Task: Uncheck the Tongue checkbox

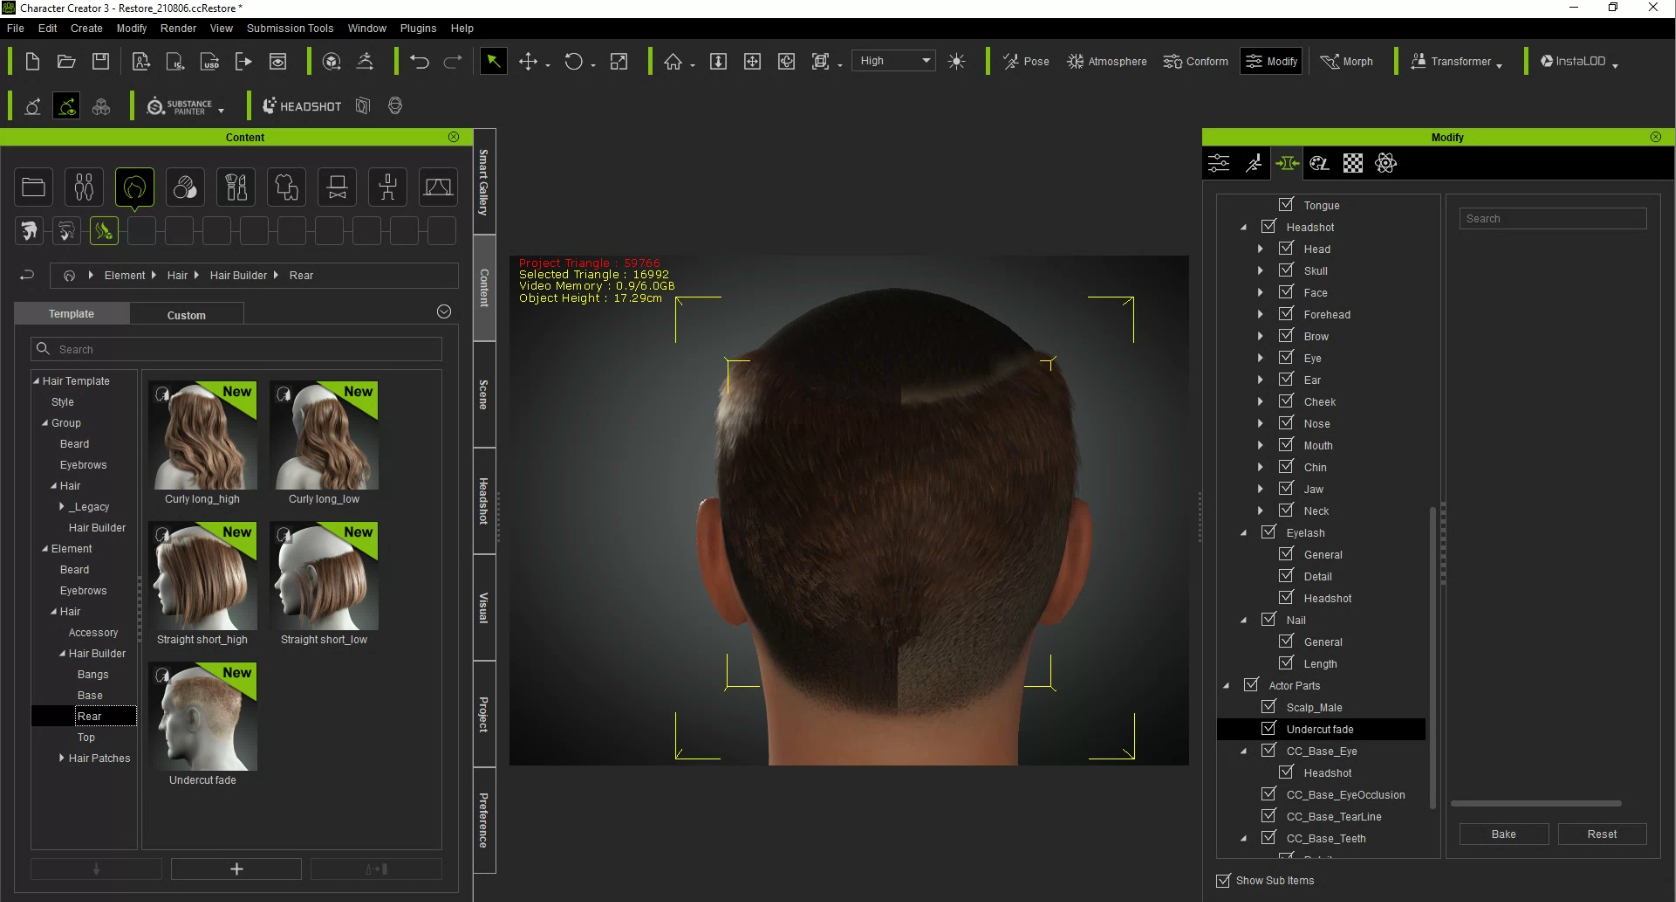Action: coord(1286,205)
